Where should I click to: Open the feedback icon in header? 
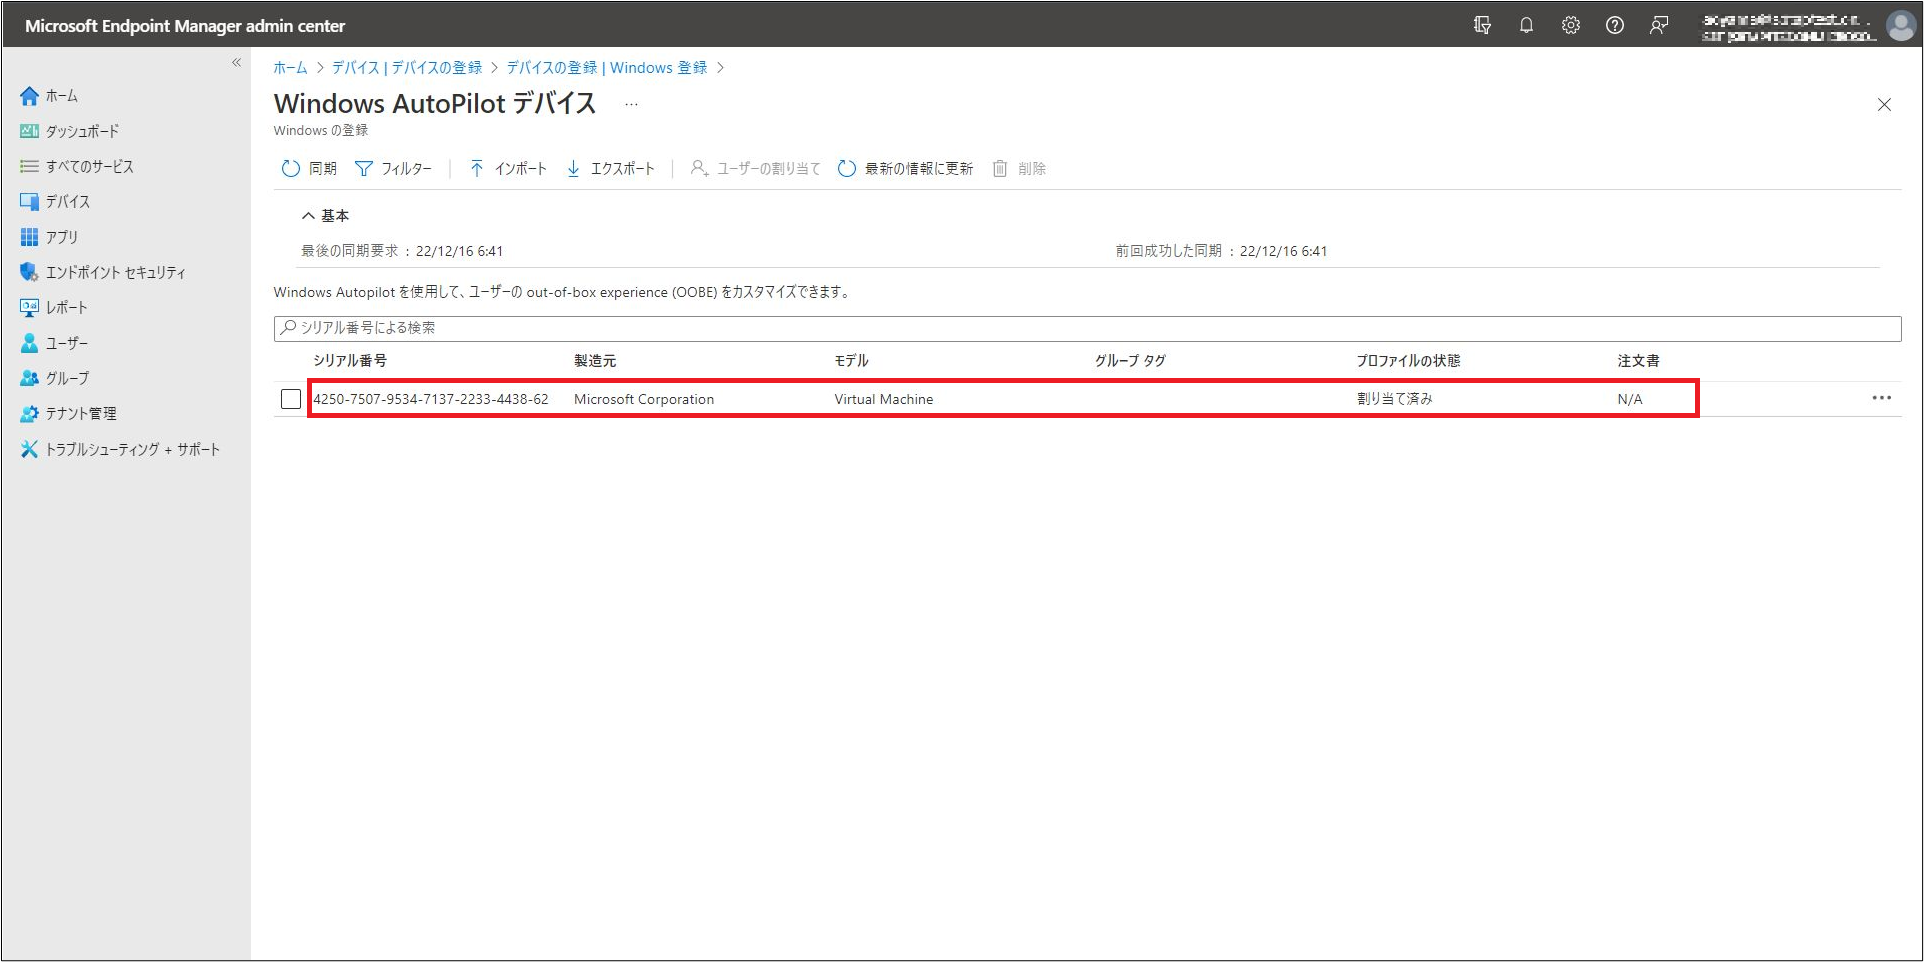tap(1659, 25)
